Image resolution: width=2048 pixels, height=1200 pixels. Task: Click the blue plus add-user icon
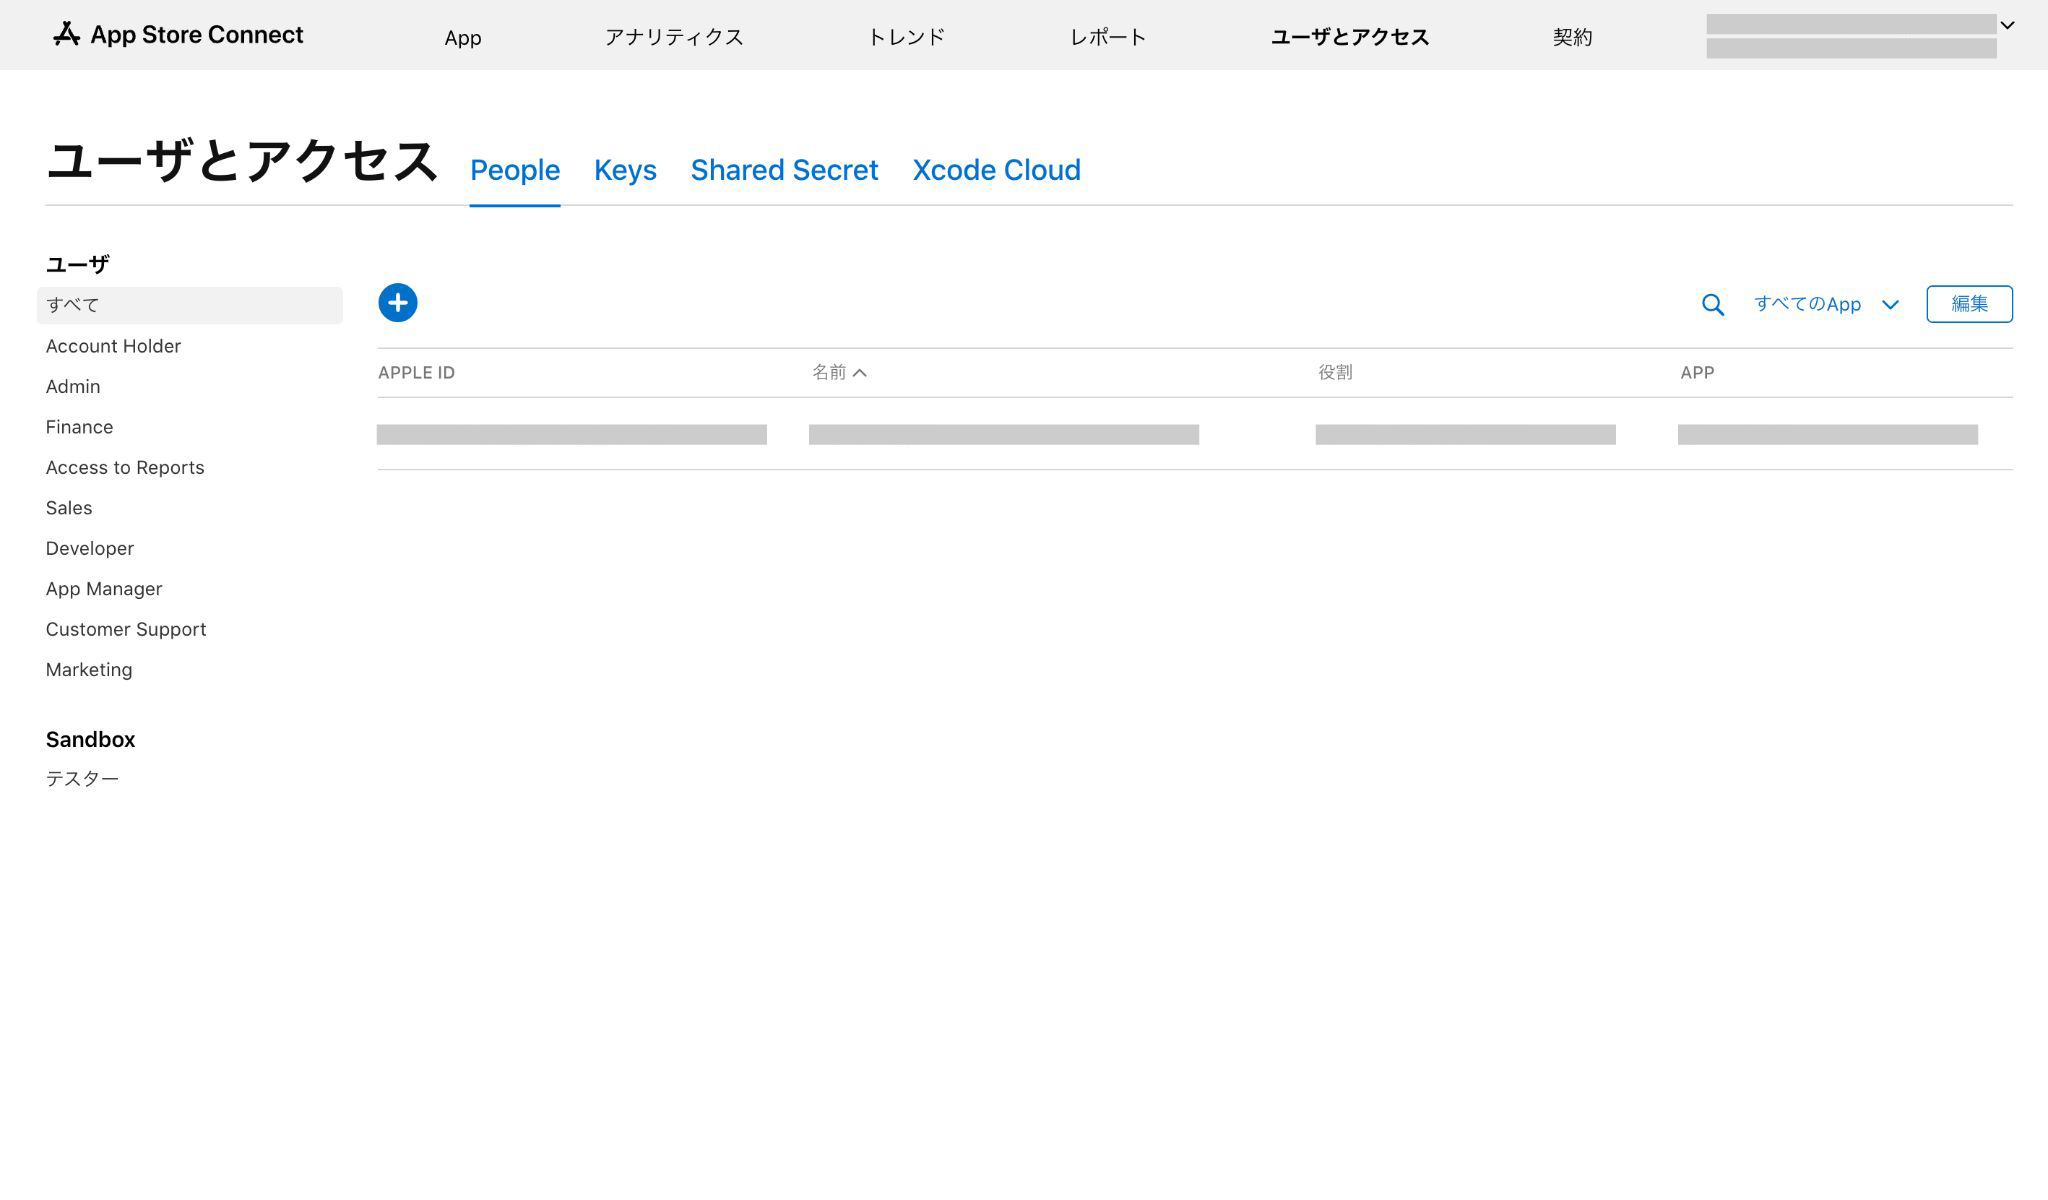coord(397,303)
